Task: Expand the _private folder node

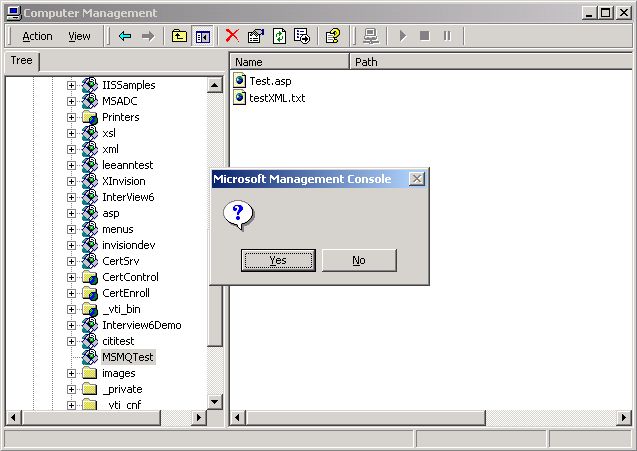Action: (x=71, y=390)
